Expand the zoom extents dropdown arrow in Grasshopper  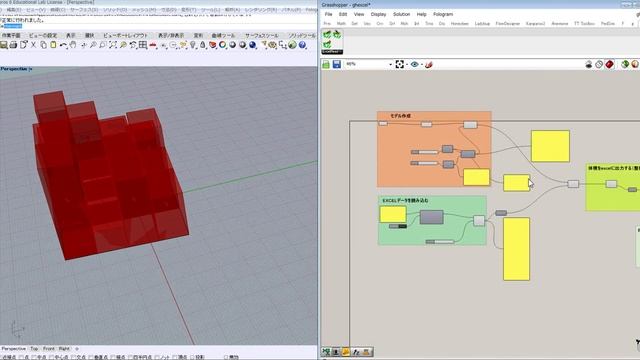click(407, 65)
